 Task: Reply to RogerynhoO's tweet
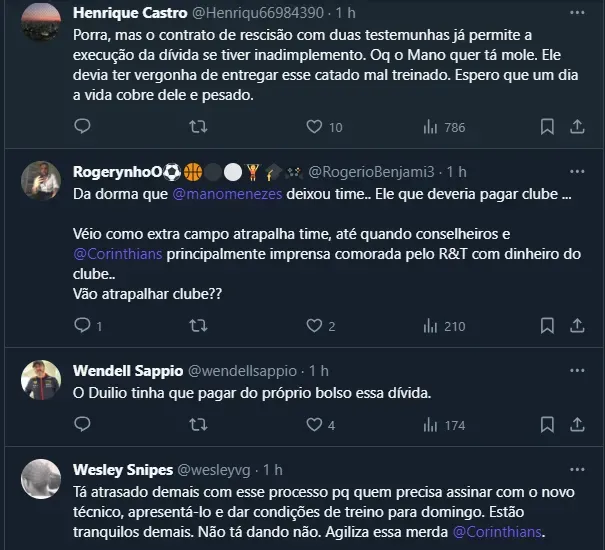(83, 325)
